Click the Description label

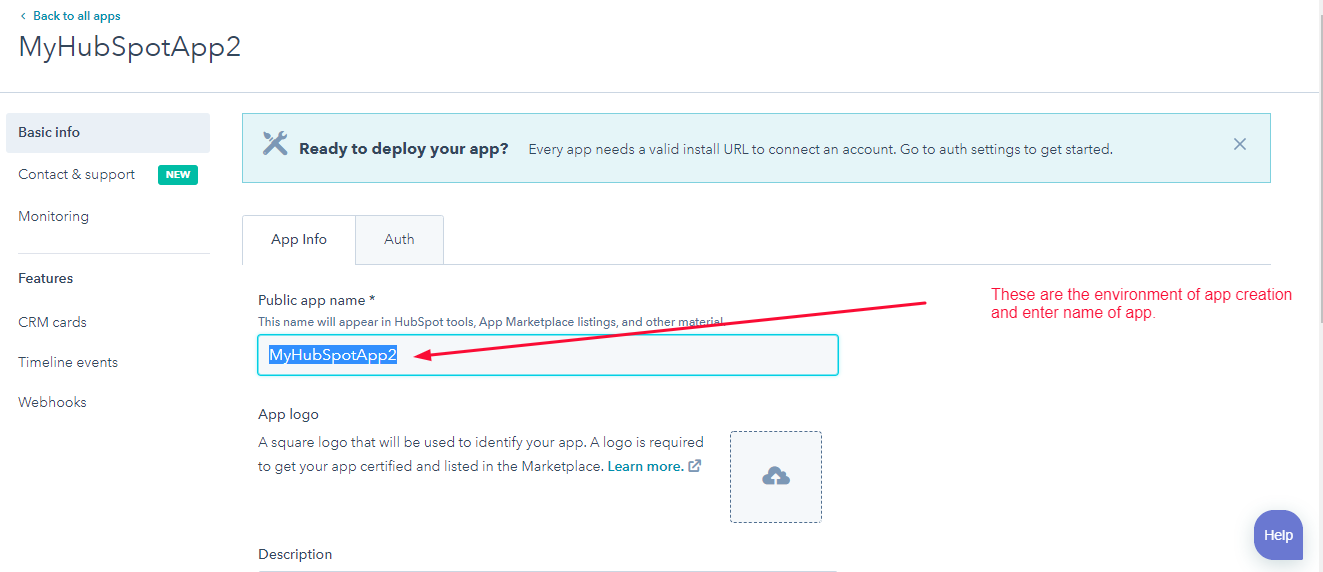[x=295, y=554]
